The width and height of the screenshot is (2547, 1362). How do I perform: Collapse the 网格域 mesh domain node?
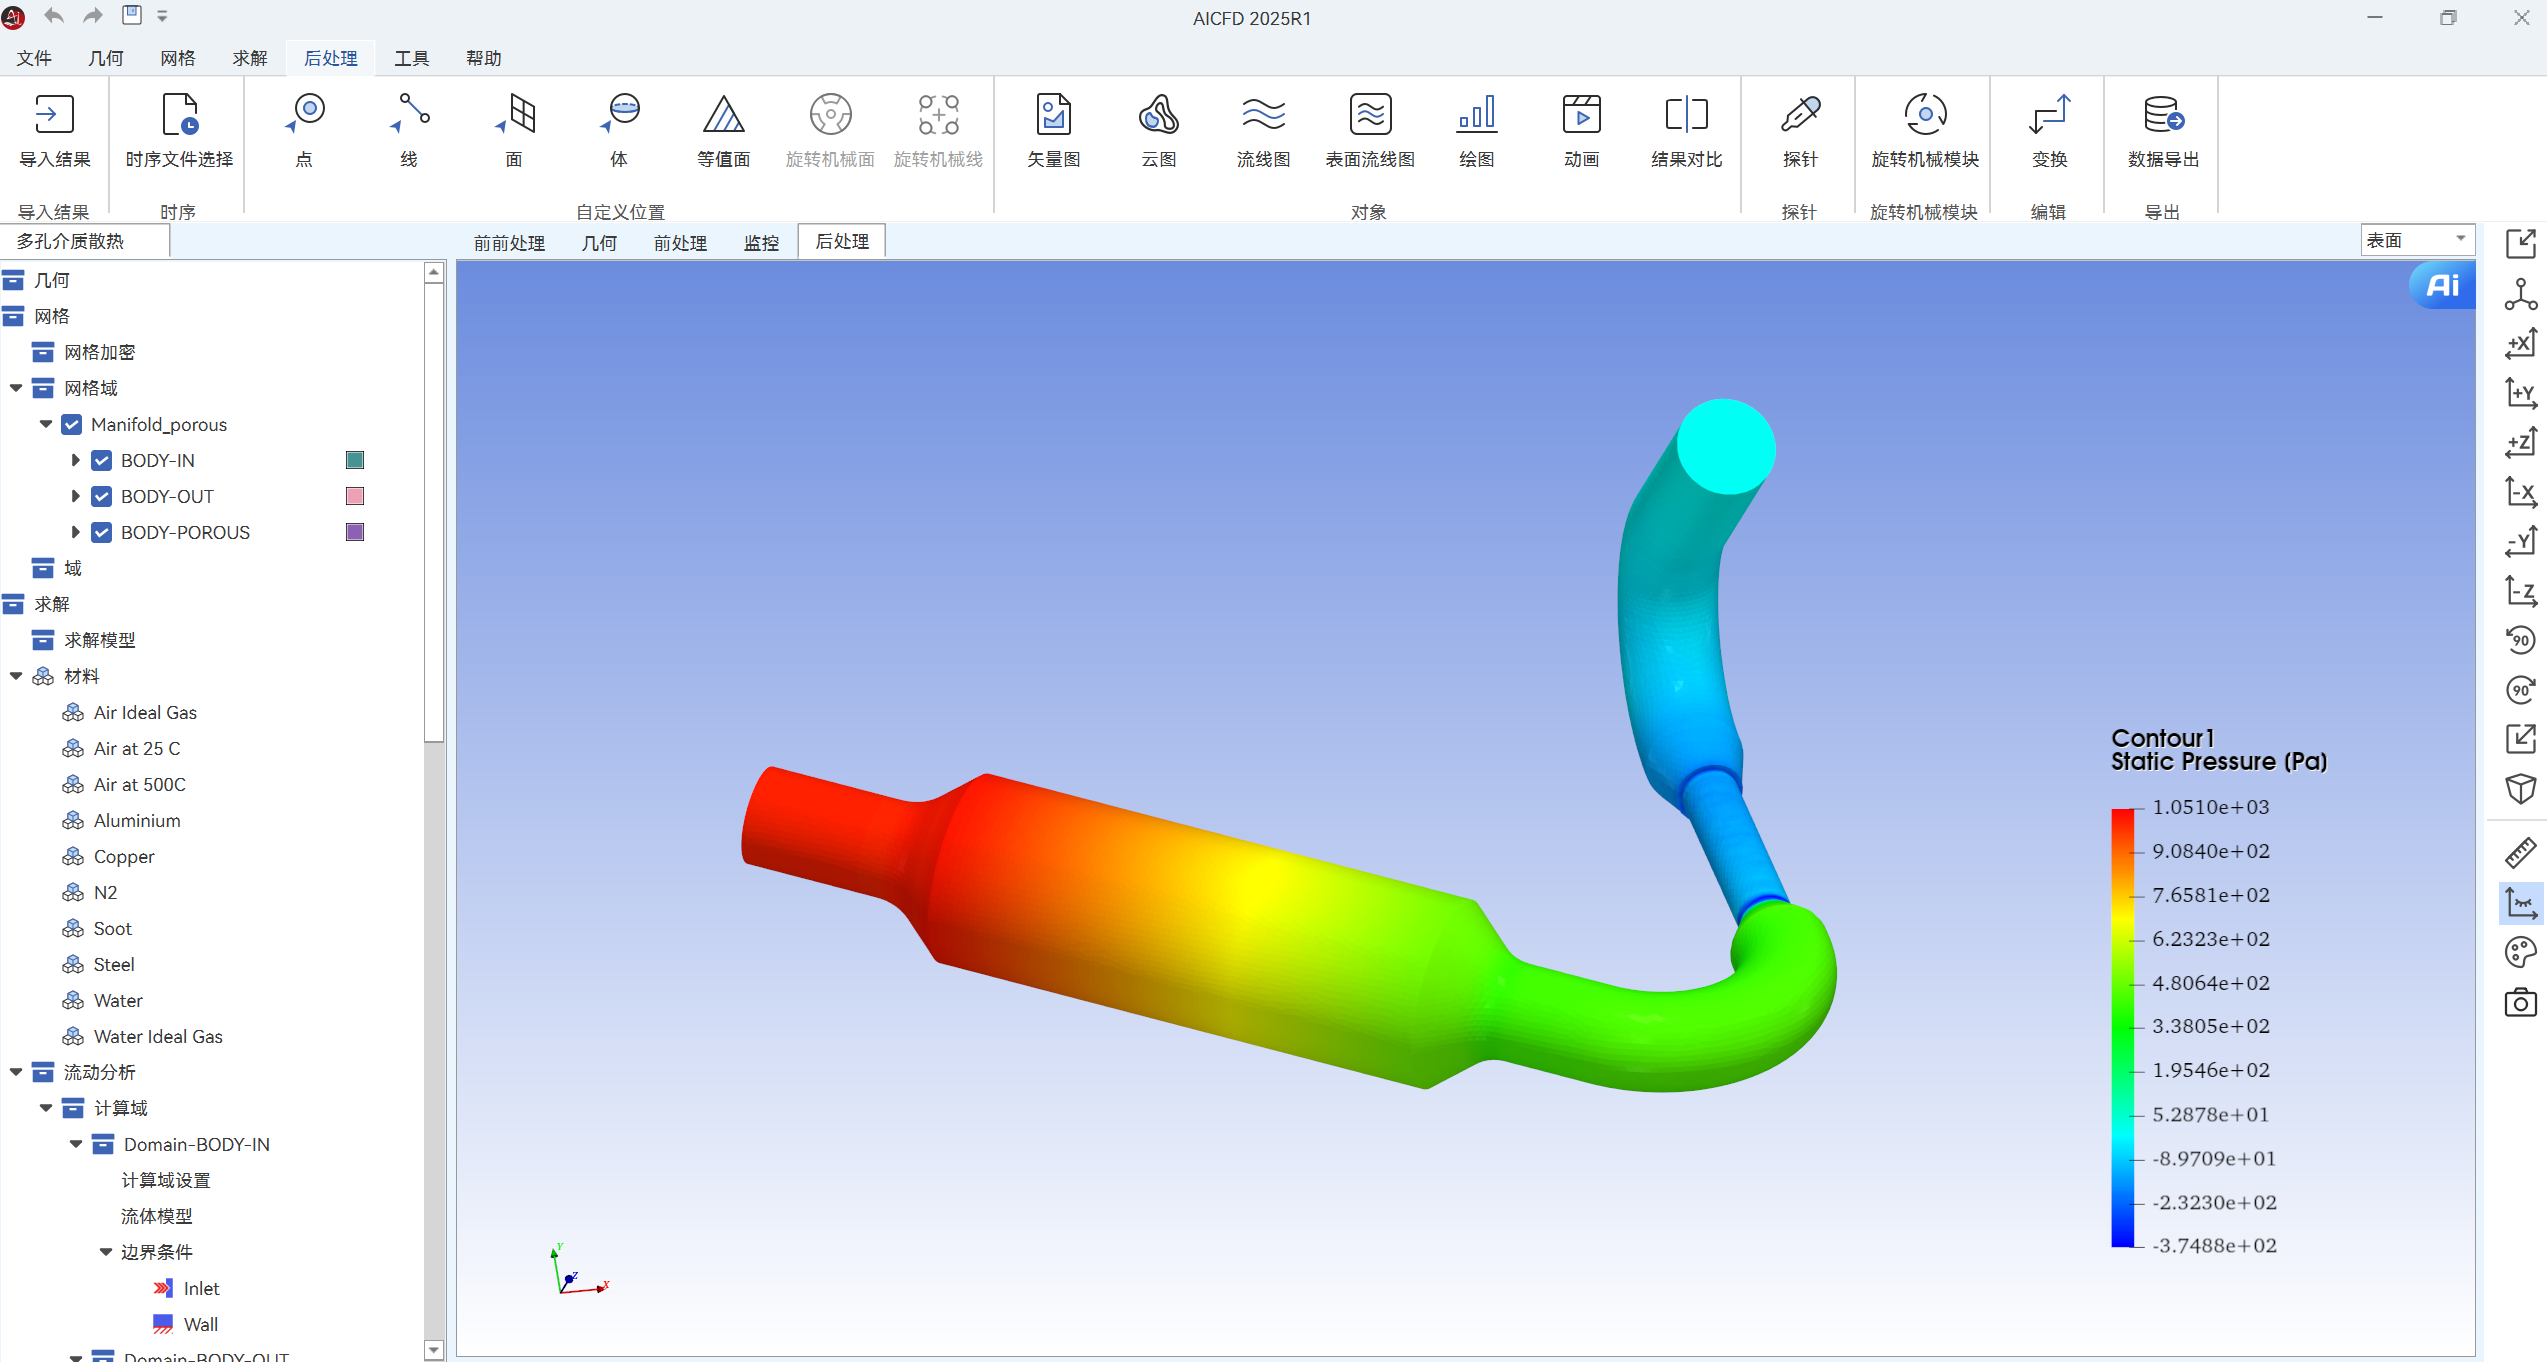16,388
